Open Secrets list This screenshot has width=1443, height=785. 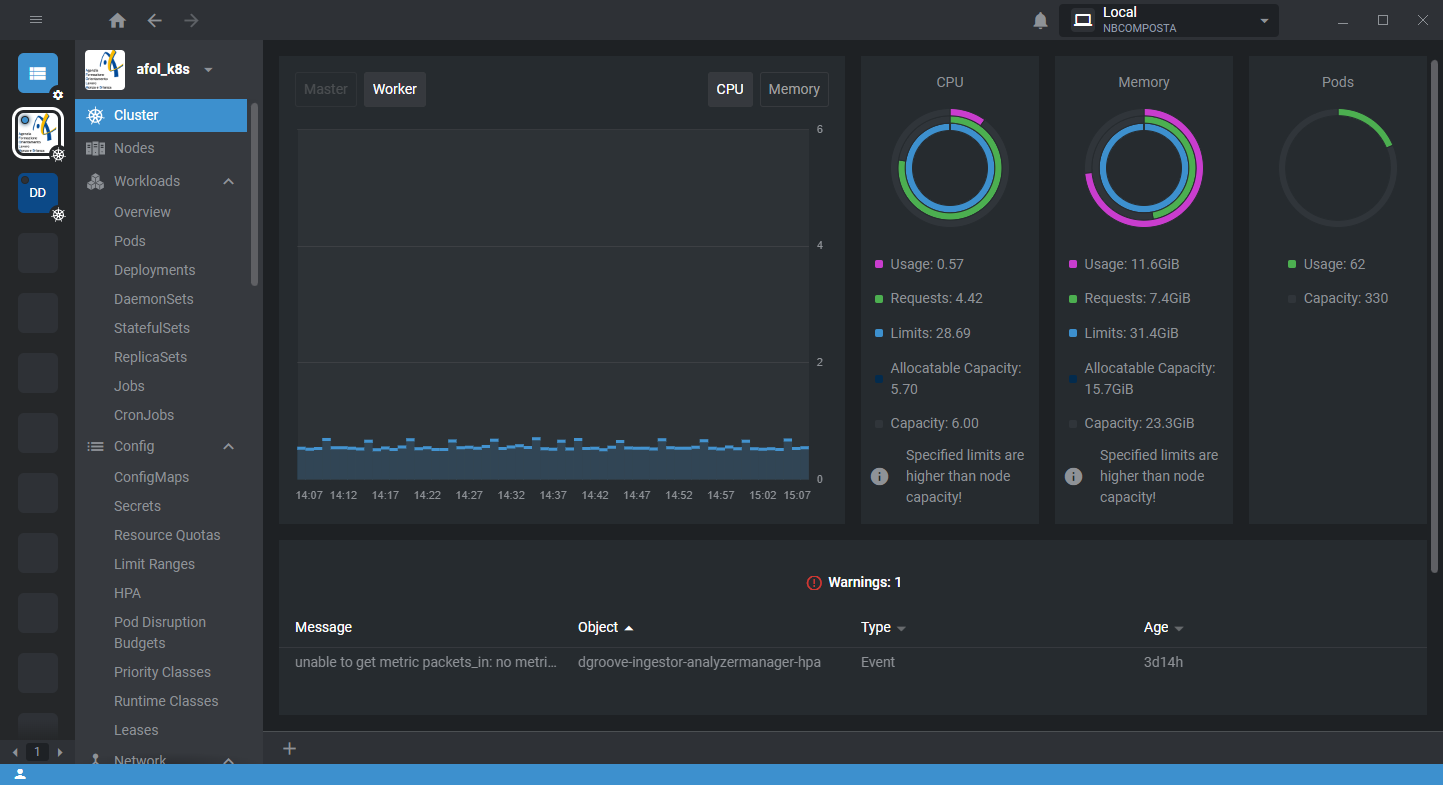(137, 506)
